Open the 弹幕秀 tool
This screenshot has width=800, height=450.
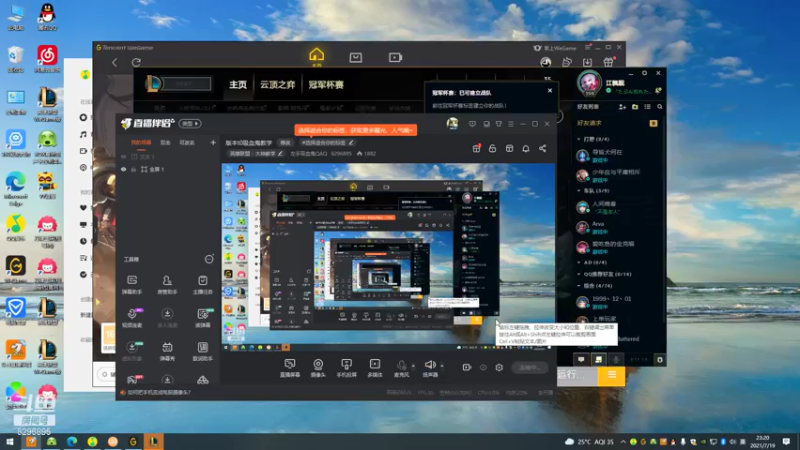(x=167, y=351)
